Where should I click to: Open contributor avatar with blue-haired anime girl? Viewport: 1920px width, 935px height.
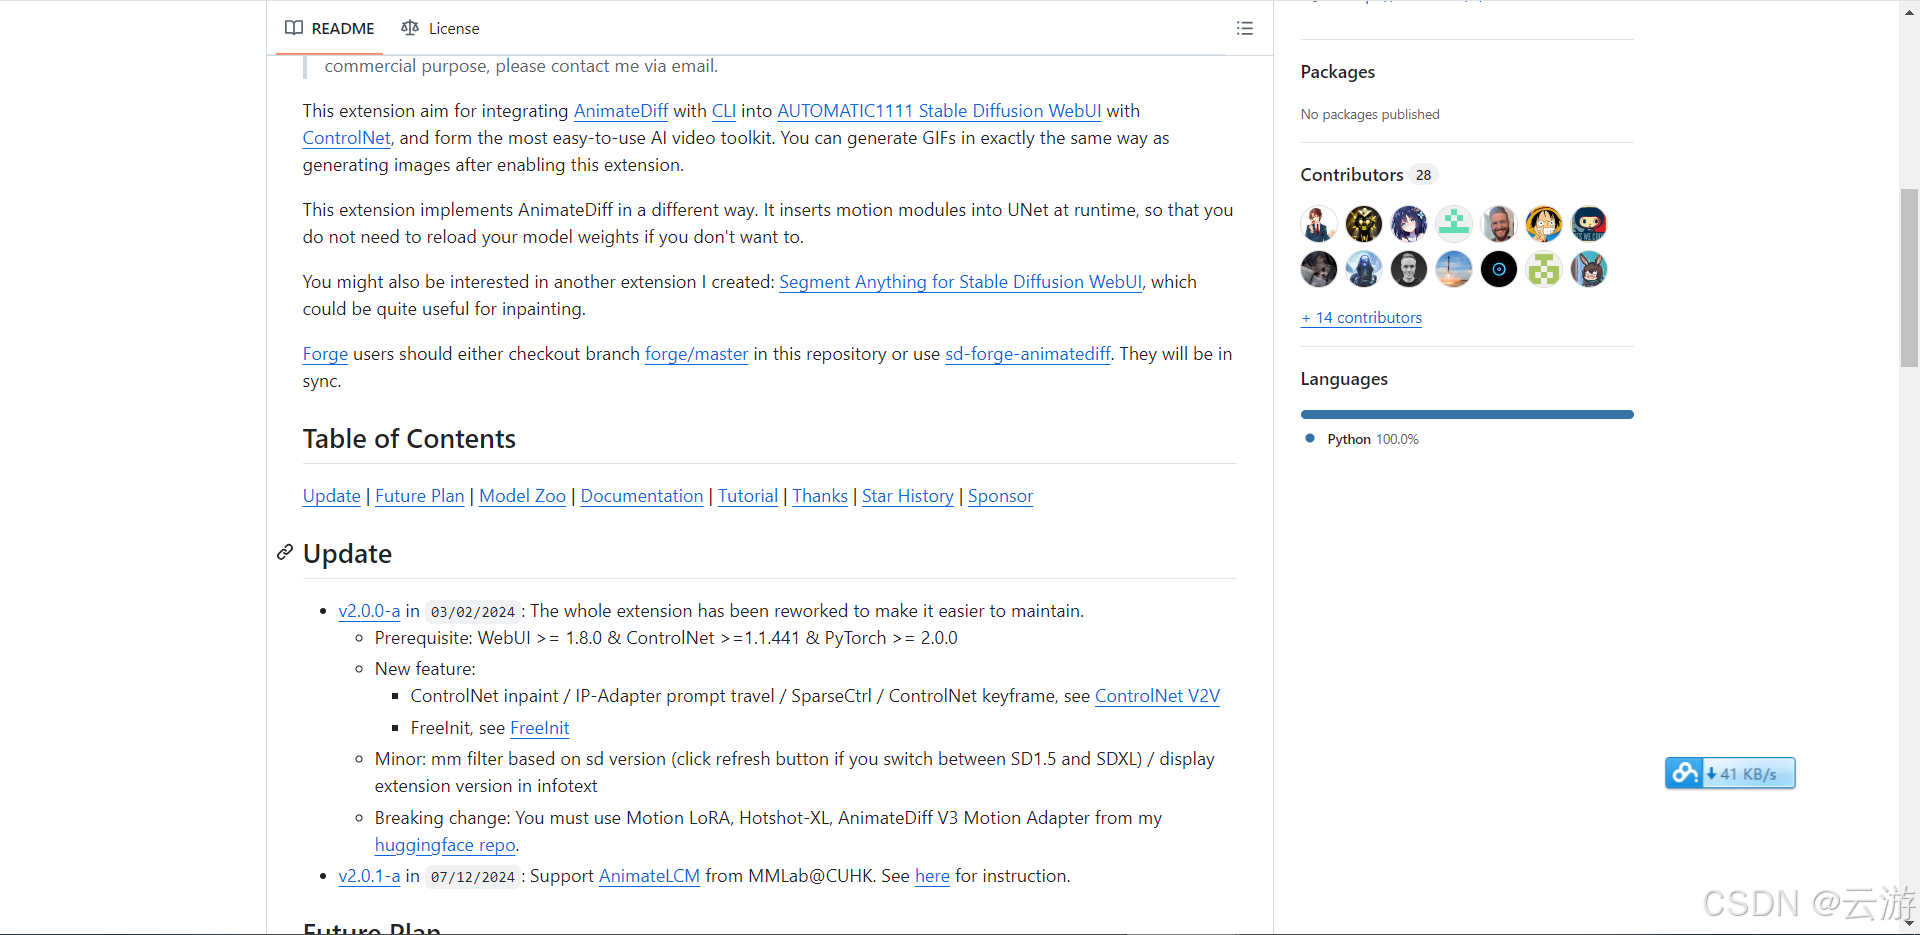coord(1409,224)
